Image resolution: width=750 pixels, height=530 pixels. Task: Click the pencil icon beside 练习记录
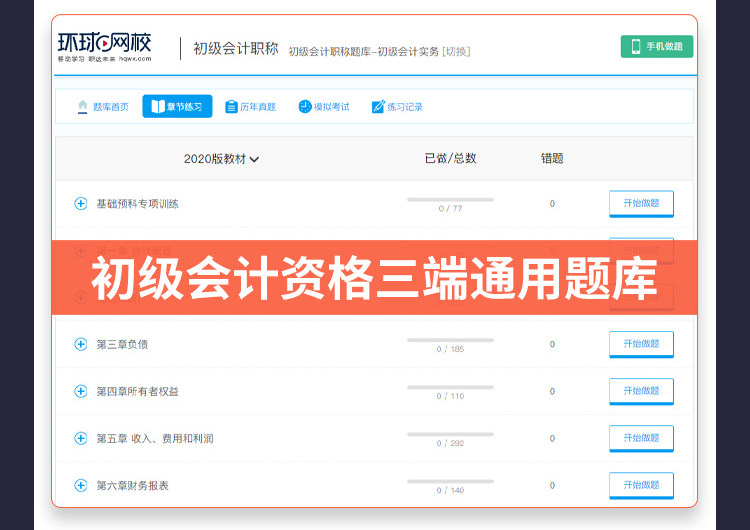378,106
